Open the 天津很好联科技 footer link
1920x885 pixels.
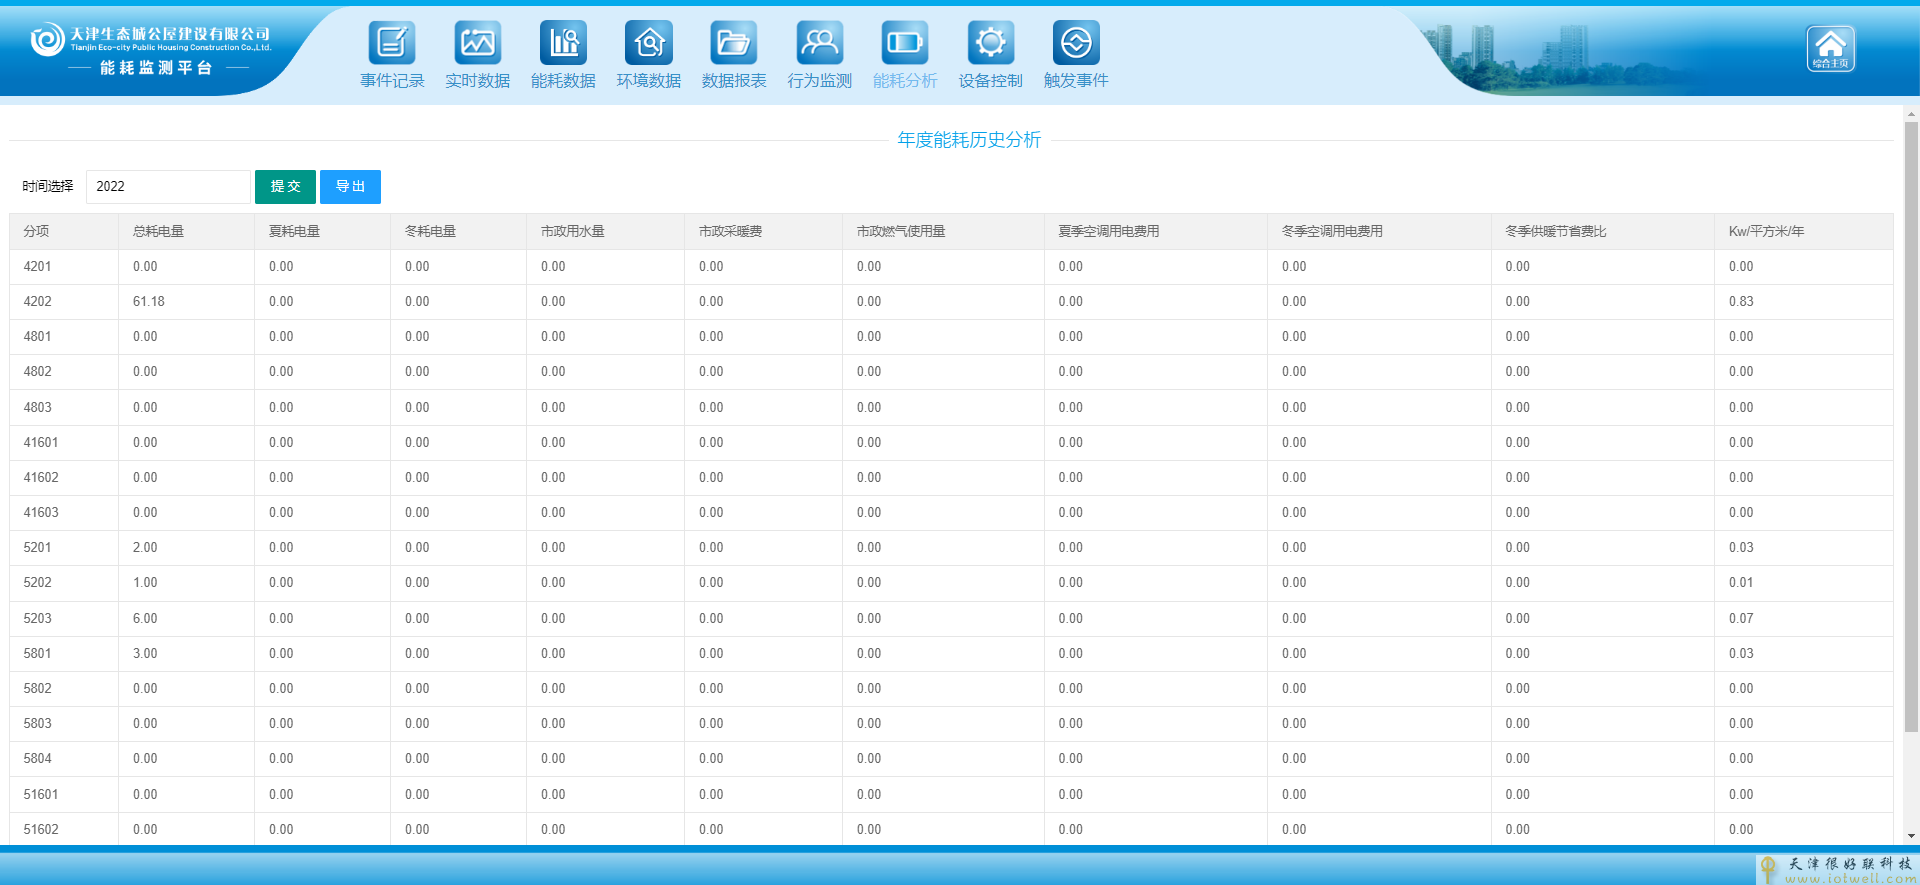point(1838,869)
